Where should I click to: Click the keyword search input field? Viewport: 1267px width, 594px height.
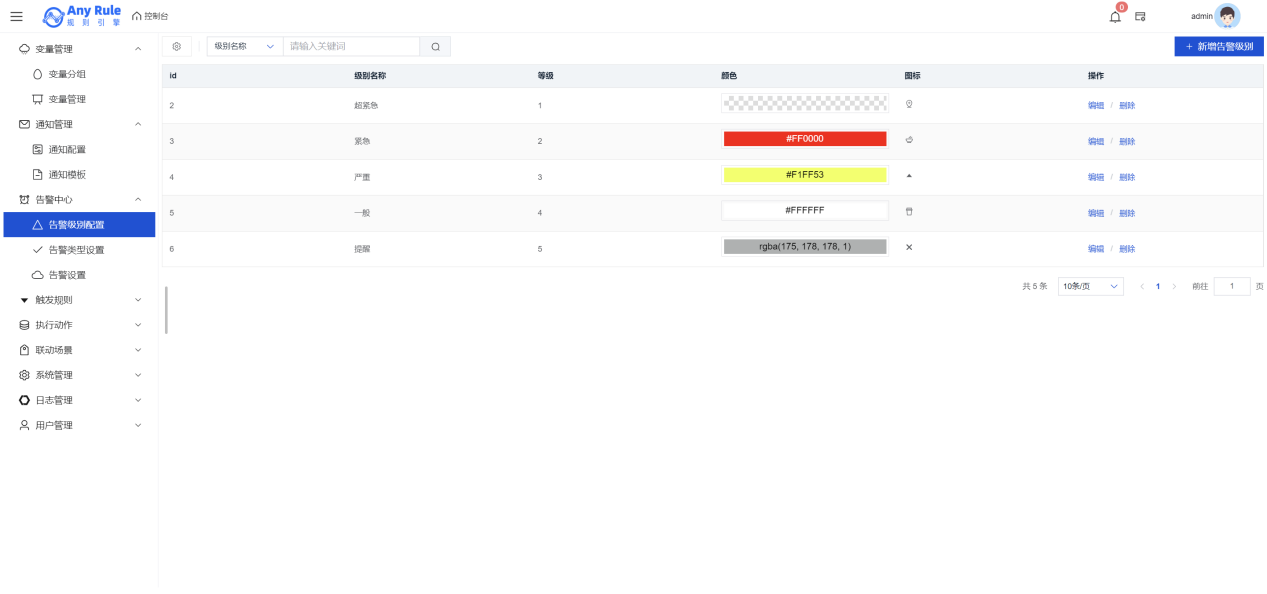(351, 46)
